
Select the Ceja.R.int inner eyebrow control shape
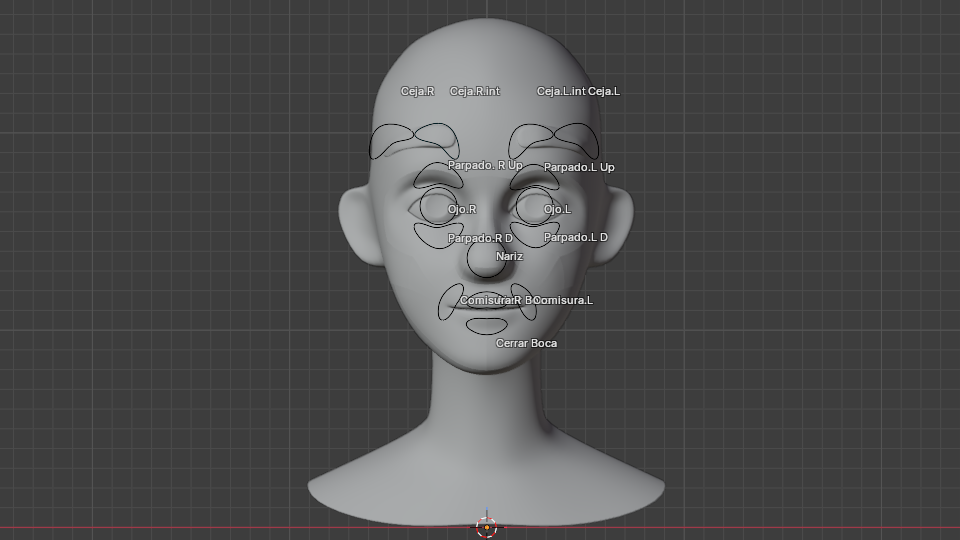pyautogui.click(x=436, y=137)
